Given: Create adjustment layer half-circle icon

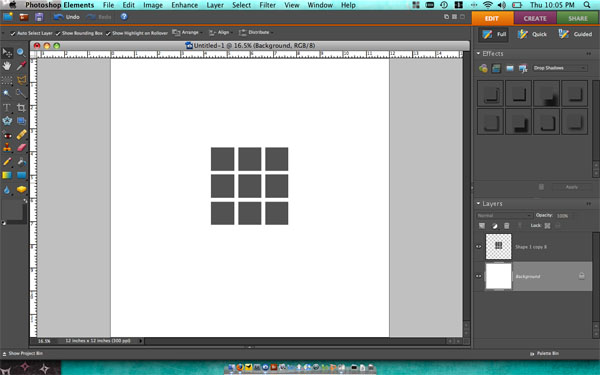Looking at the screenshot, I should click(494, 226).
